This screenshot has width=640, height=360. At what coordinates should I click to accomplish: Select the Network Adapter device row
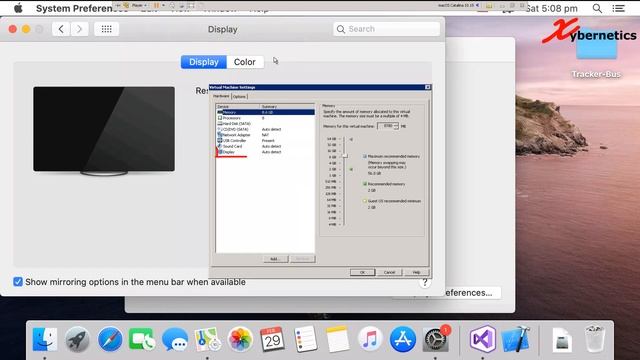(x=265, y=135)
